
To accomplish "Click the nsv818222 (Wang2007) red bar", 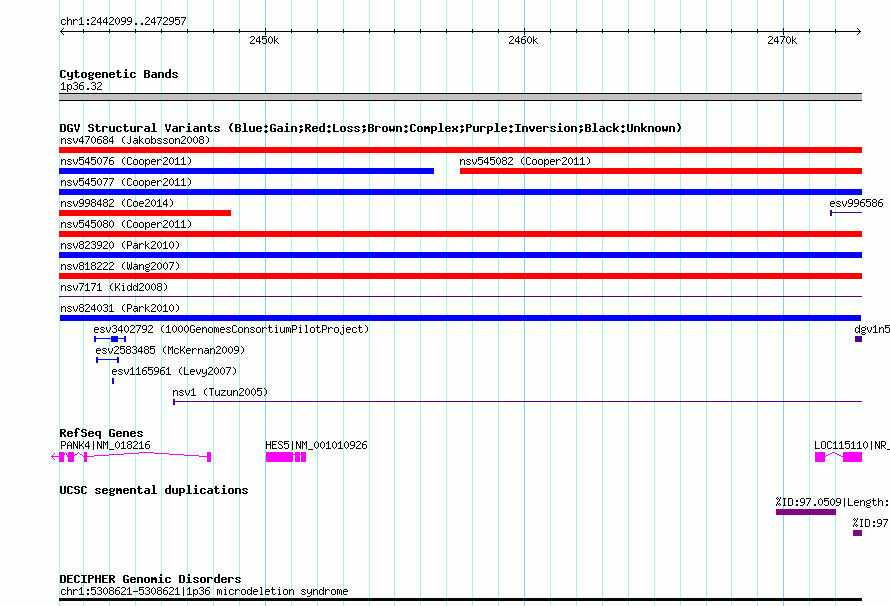I will (460, 276).
